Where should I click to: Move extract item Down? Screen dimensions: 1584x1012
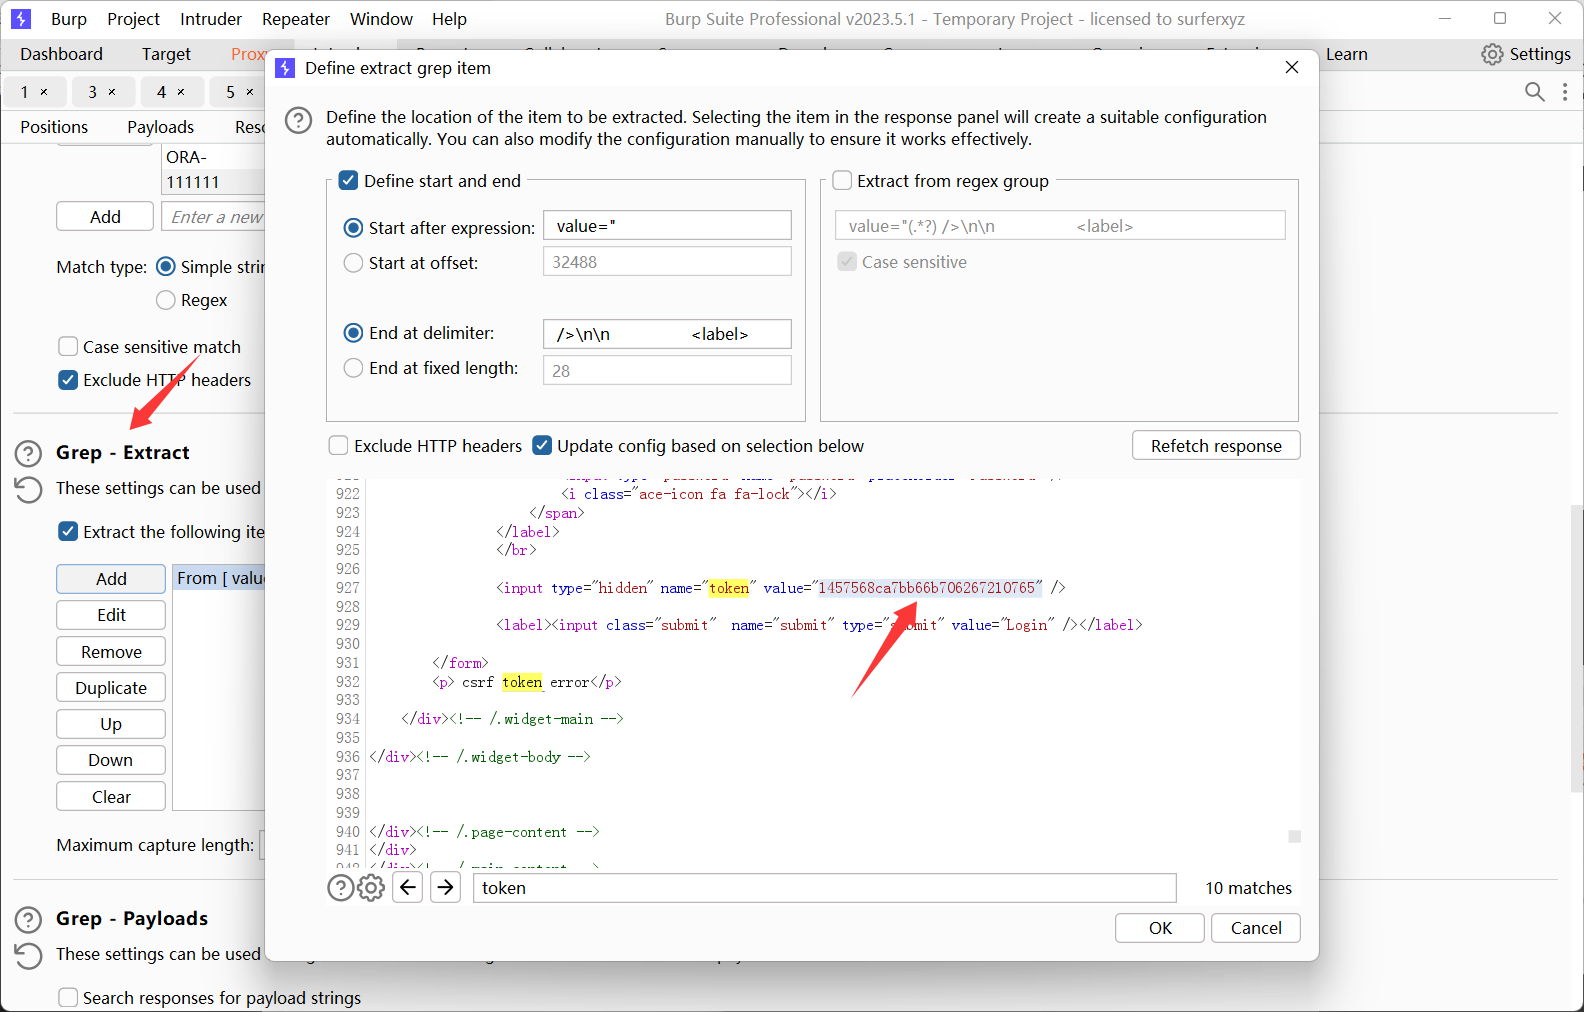pos(111,760)
